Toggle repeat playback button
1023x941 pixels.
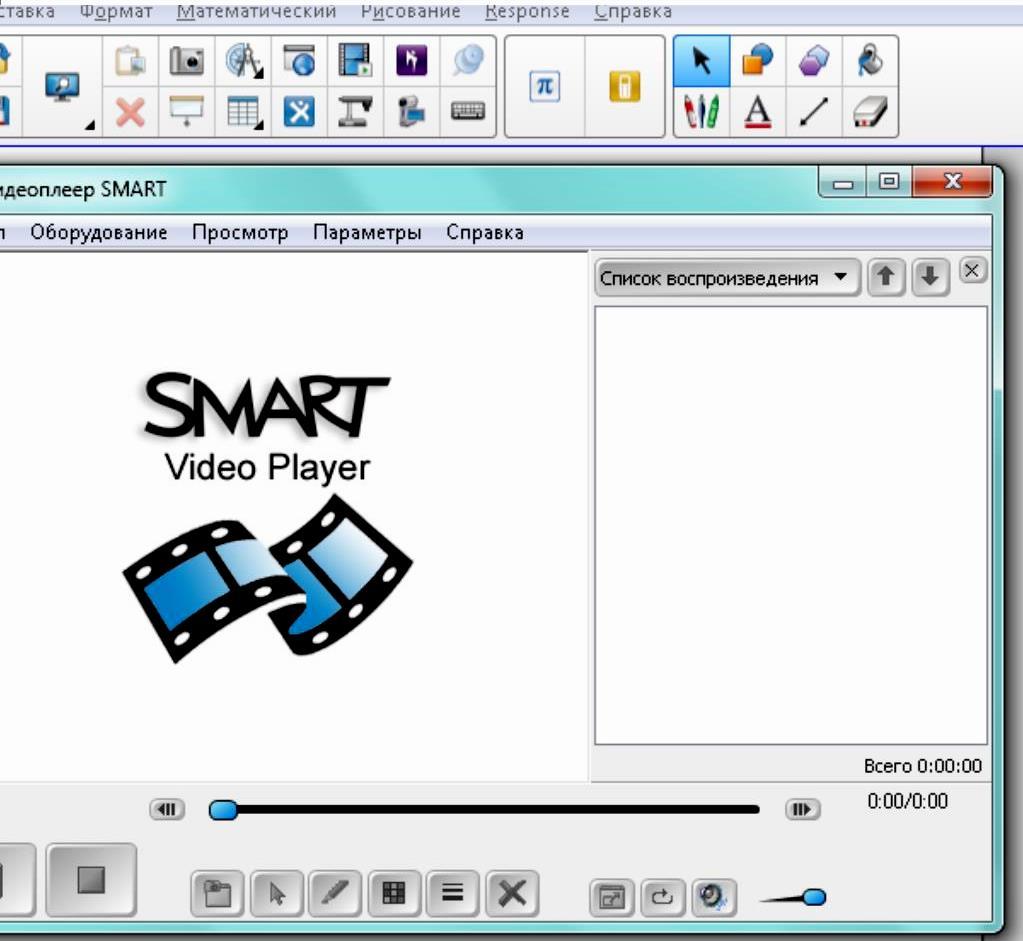[x=662, y=898]
